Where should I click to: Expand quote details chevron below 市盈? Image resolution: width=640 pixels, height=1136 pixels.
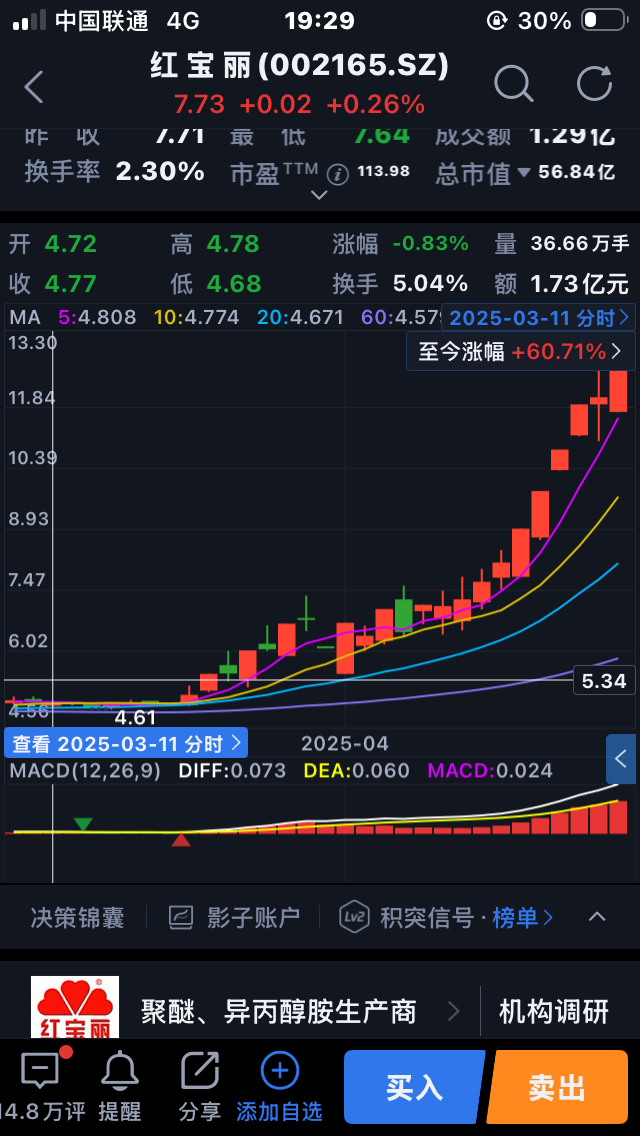pyautogui.click(x=319, y=194)
